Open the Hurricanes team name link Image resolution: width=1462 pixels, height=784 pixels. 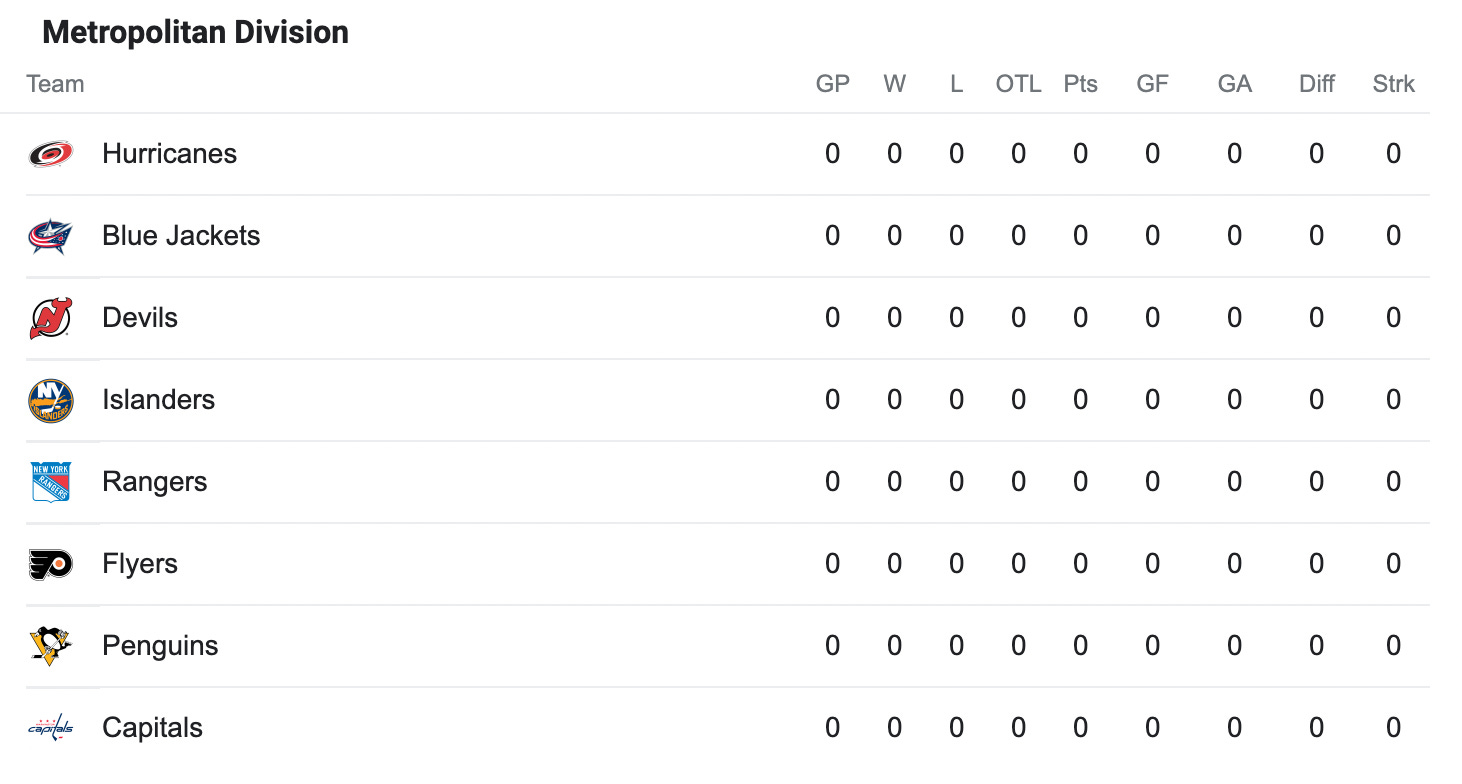pos(170,154)
